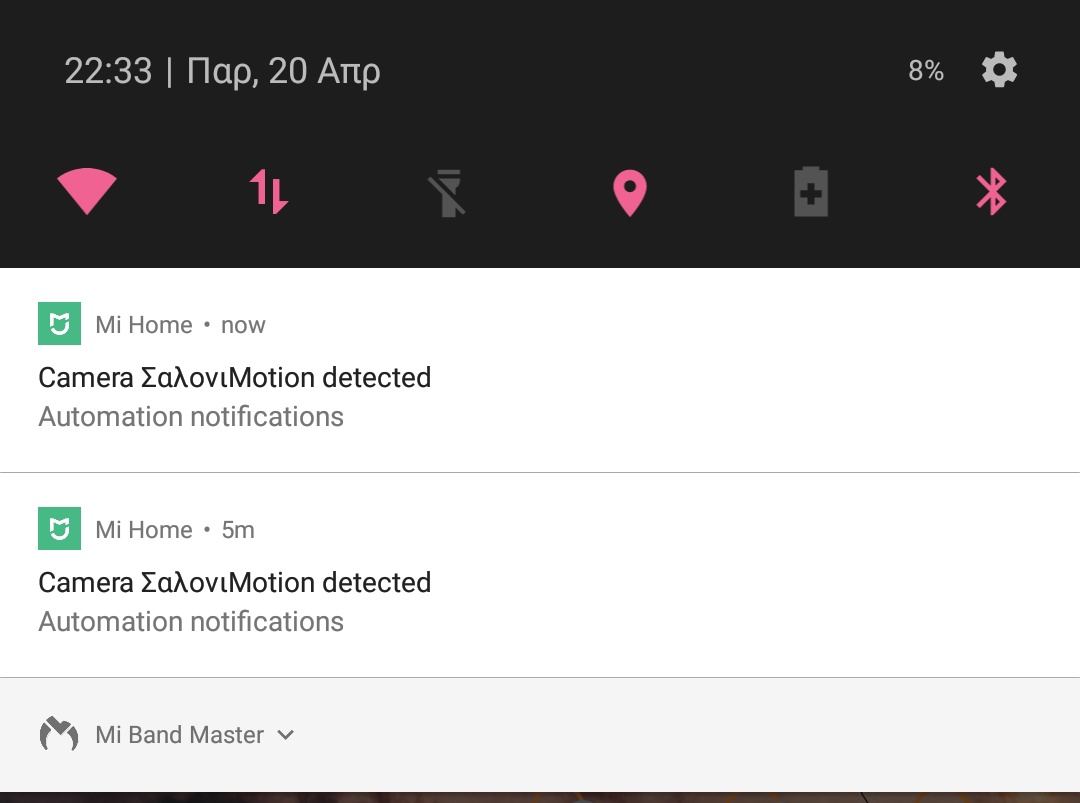
Task: Toggle the Bluetooth quick setting
Action: 990,191
